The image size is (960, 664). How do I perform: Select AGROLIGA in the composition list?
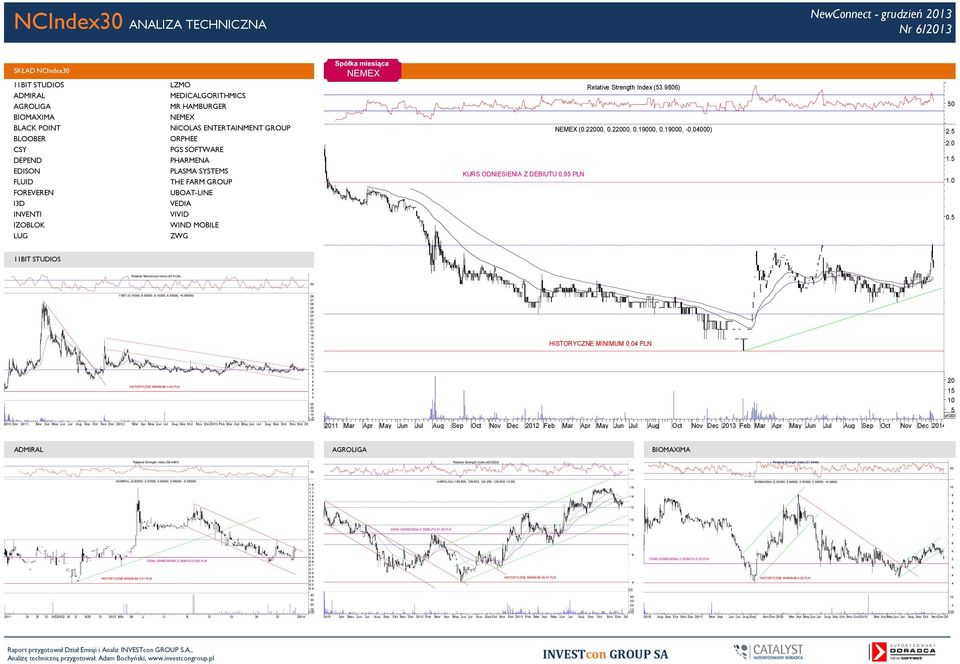click(x=32, y=106)
